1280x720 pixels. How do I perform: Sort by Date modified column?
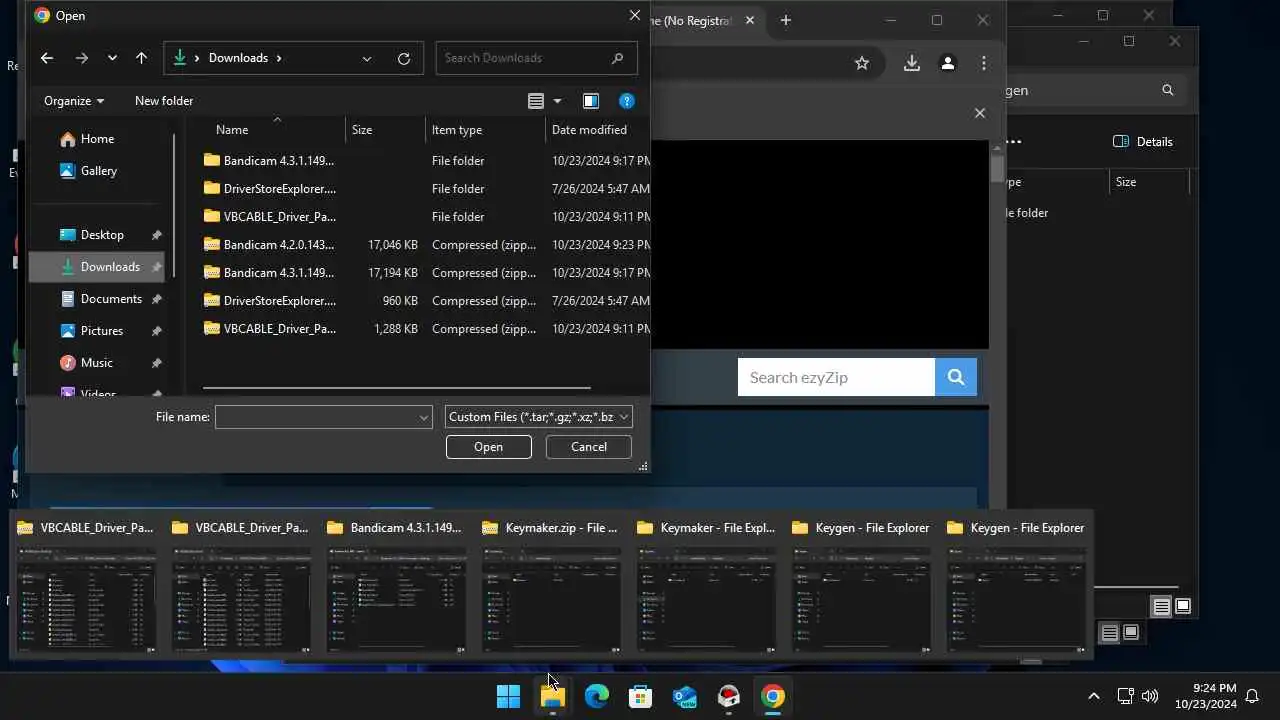590,130
